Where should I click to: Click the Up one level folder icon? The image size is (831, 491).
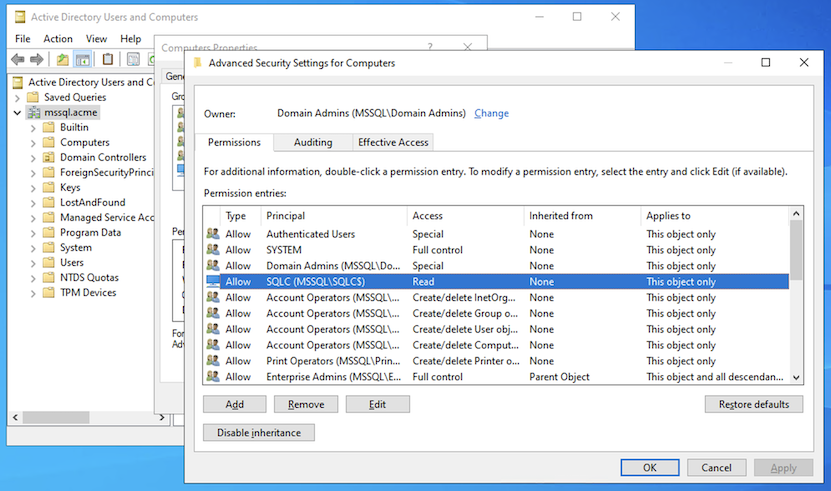63,59
